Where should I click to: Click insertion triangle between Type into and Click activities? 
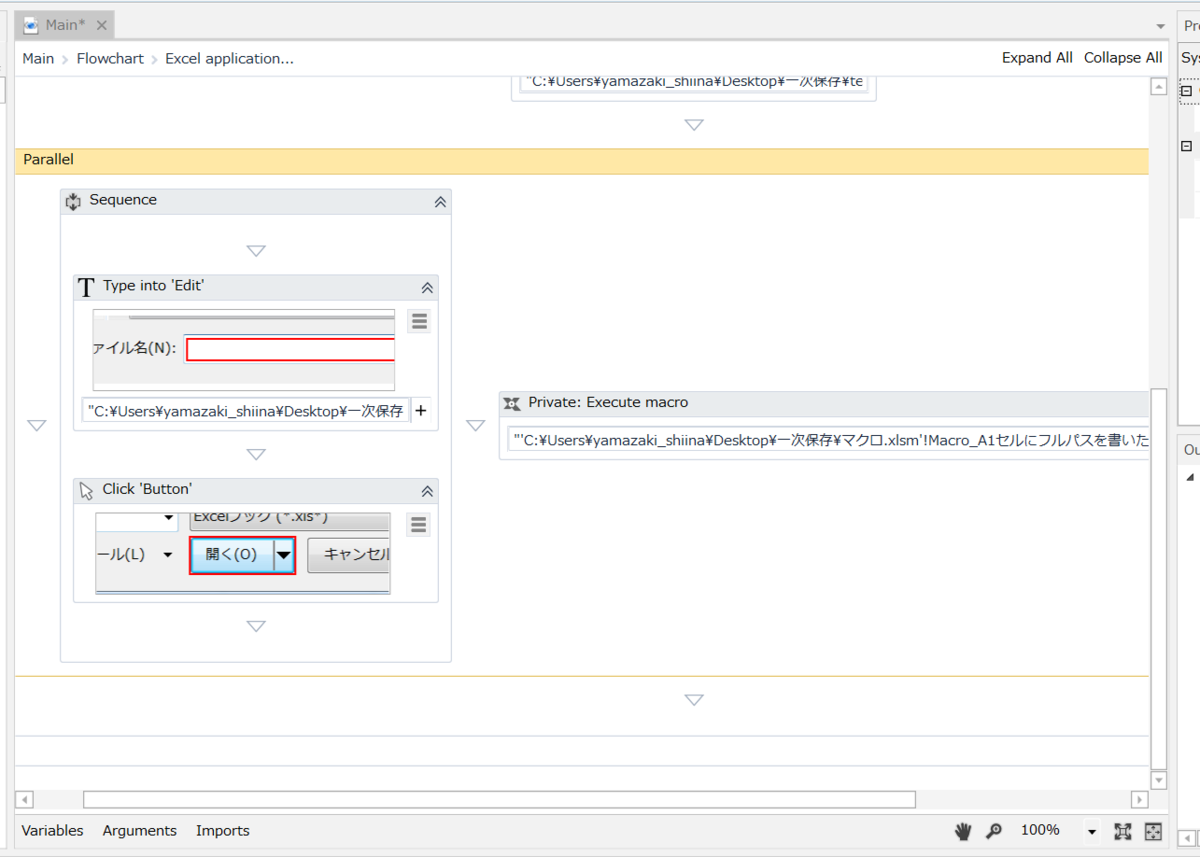tap(256, 454)
